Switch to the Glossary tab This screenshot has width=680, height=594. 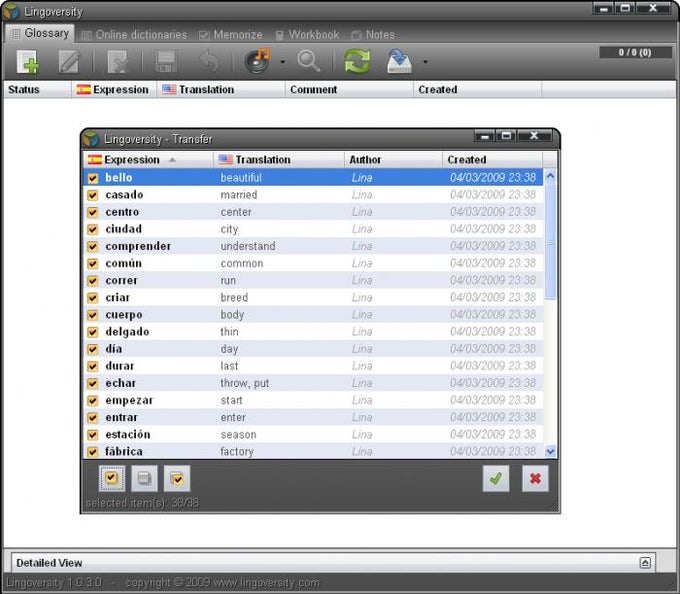[x=40, y=33]
